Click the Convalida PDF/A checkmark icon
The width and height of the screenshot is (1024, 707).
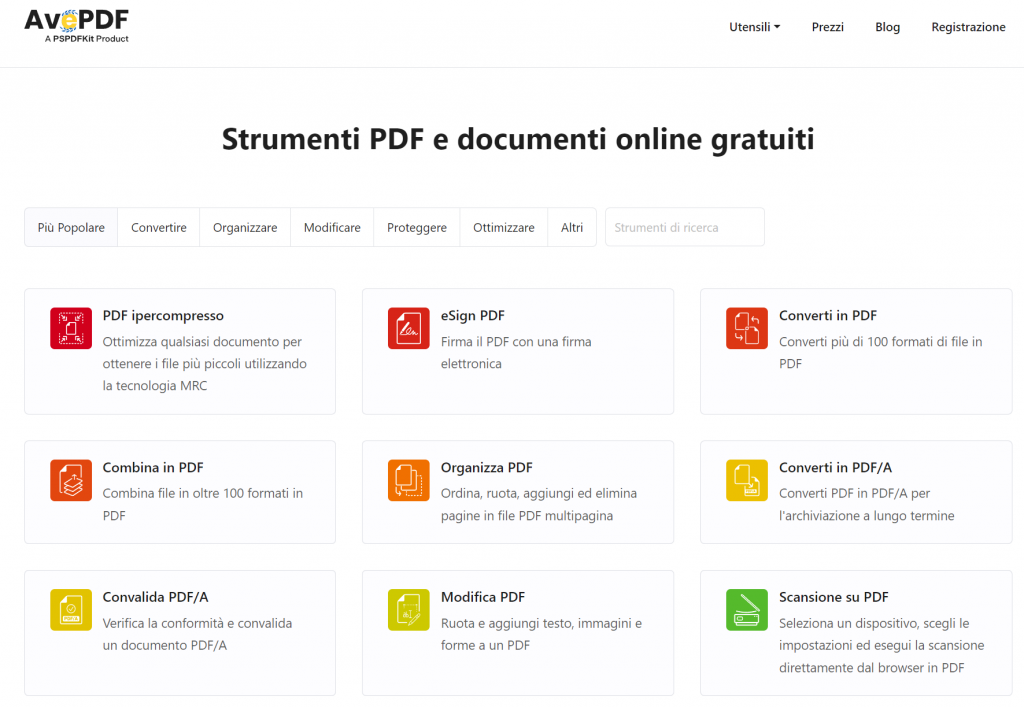[69, 609]
